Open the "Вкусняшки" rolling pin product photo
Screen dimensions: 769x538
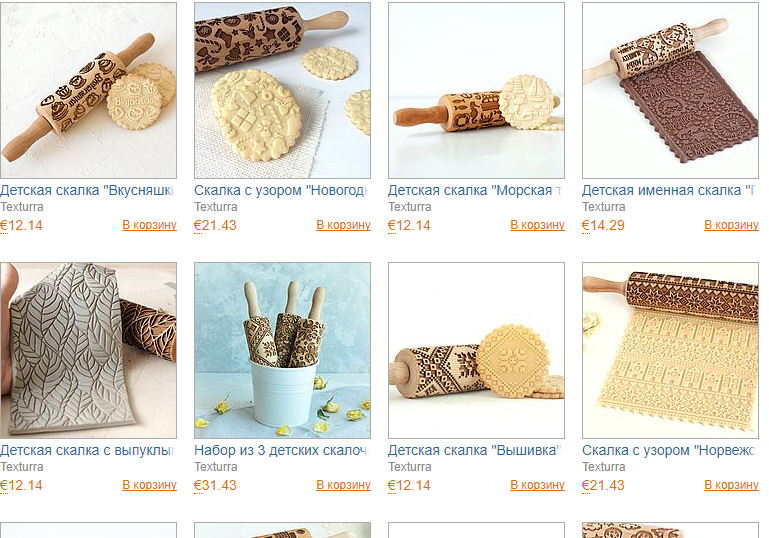88,90
